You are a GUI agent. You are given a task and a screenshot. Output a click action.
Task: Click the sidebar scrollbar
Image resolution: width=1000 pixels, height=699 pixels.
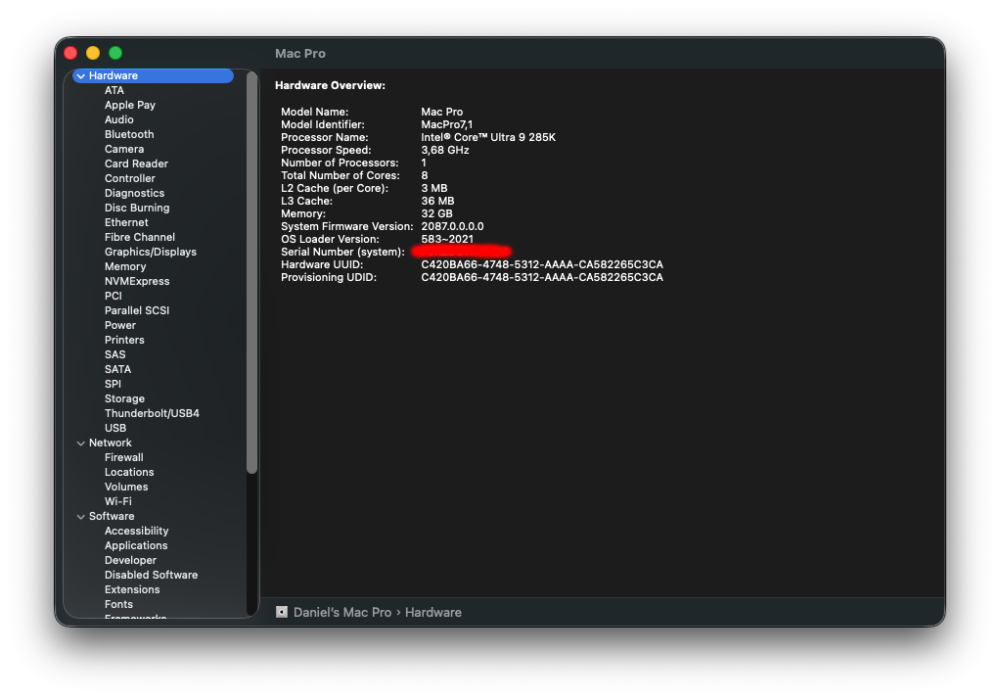(x=252, y=273)
